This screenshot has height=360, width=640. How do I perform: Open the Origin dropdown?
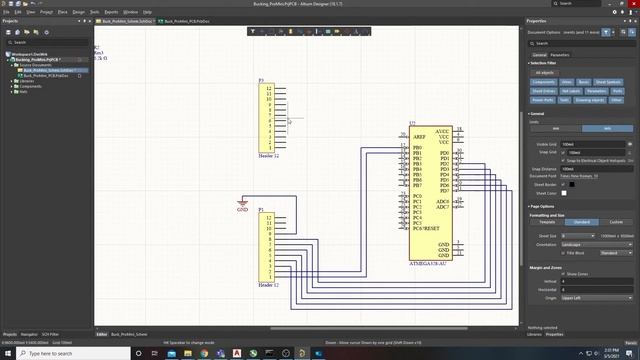[x=597, y=298]
